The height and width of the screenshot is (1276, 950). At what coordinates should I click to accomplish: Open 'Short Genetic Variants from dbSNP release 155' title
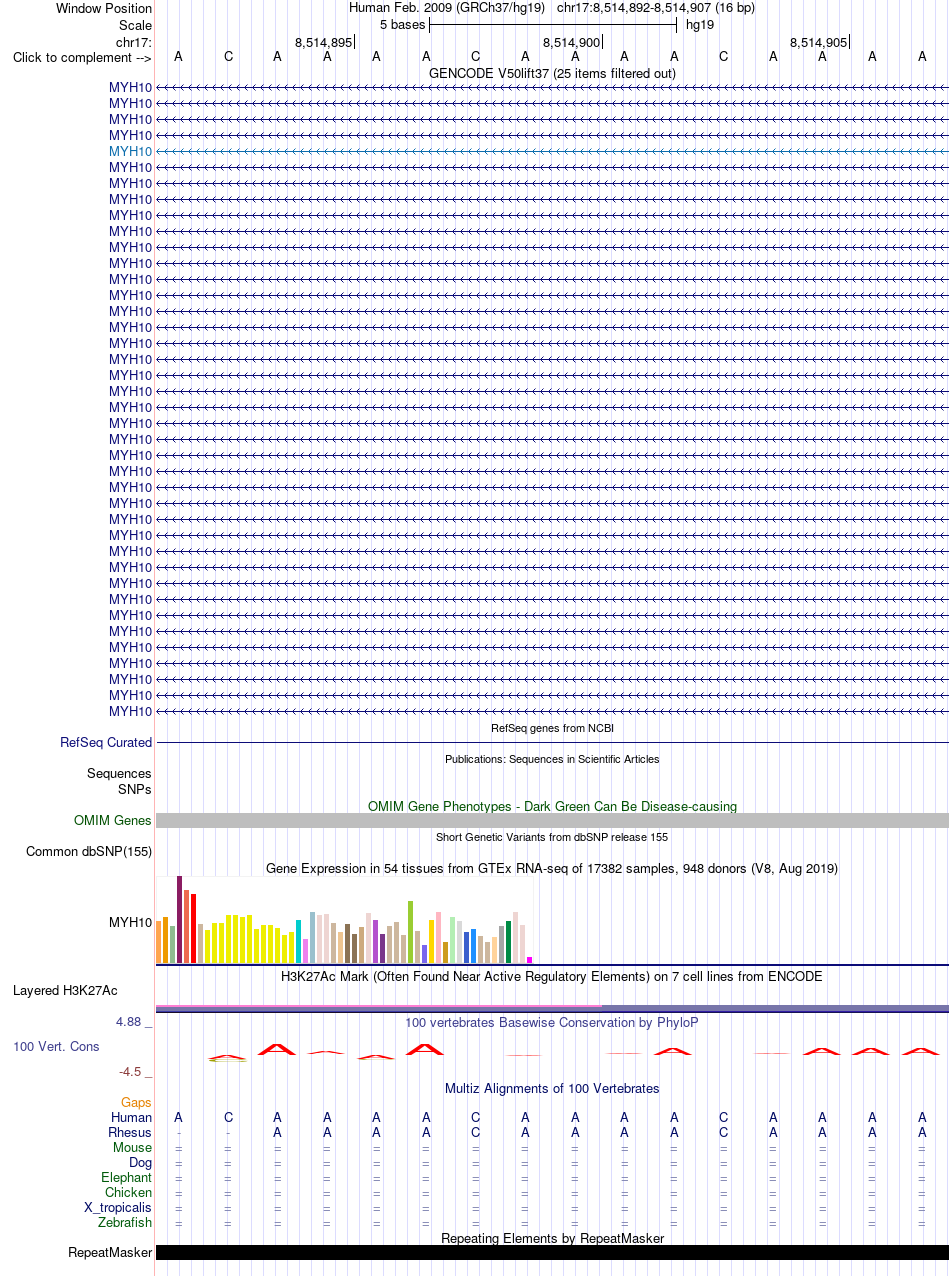coord(552,837)
